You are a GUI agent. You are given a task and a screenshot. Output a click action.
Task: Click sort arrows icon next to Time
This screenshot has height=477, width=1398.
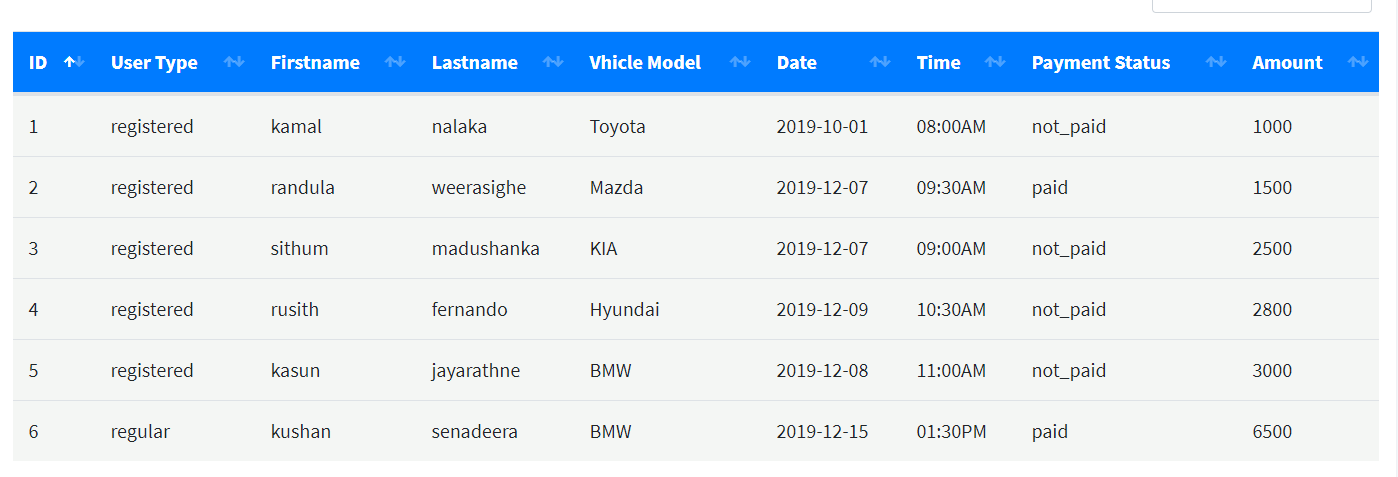pos(996,62)
